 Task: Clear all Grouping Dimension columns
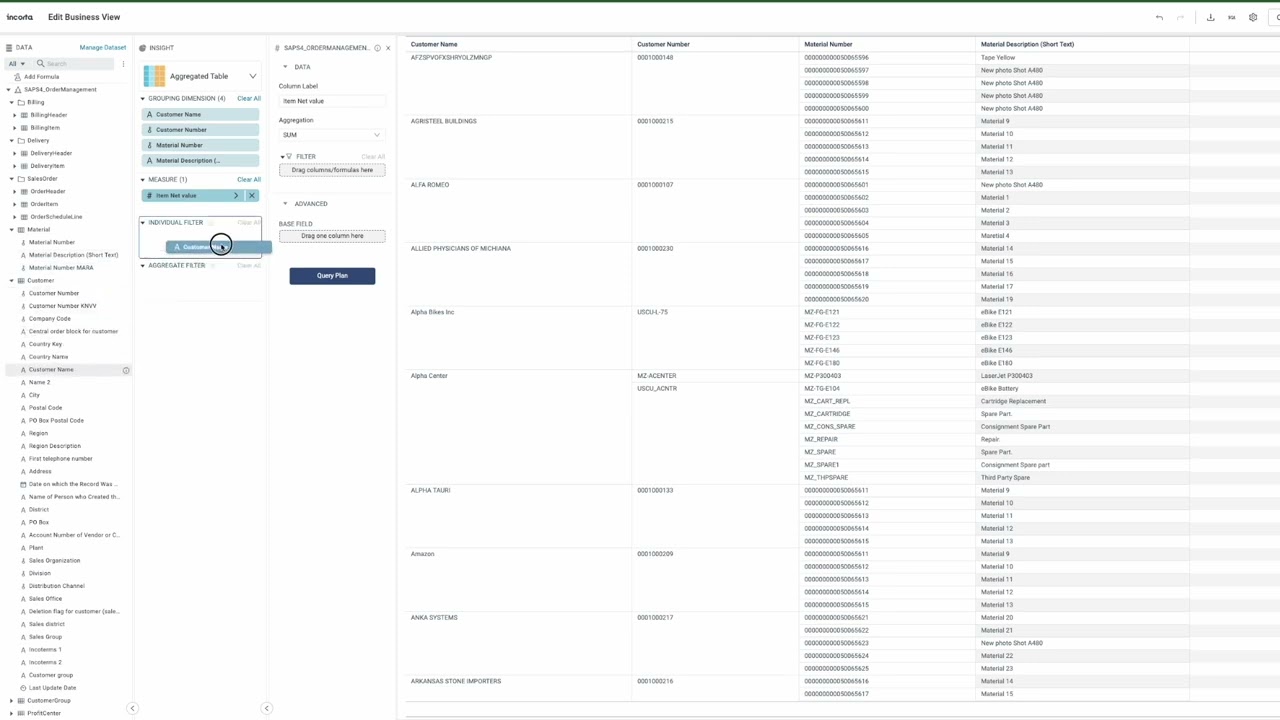pos(249,99)
